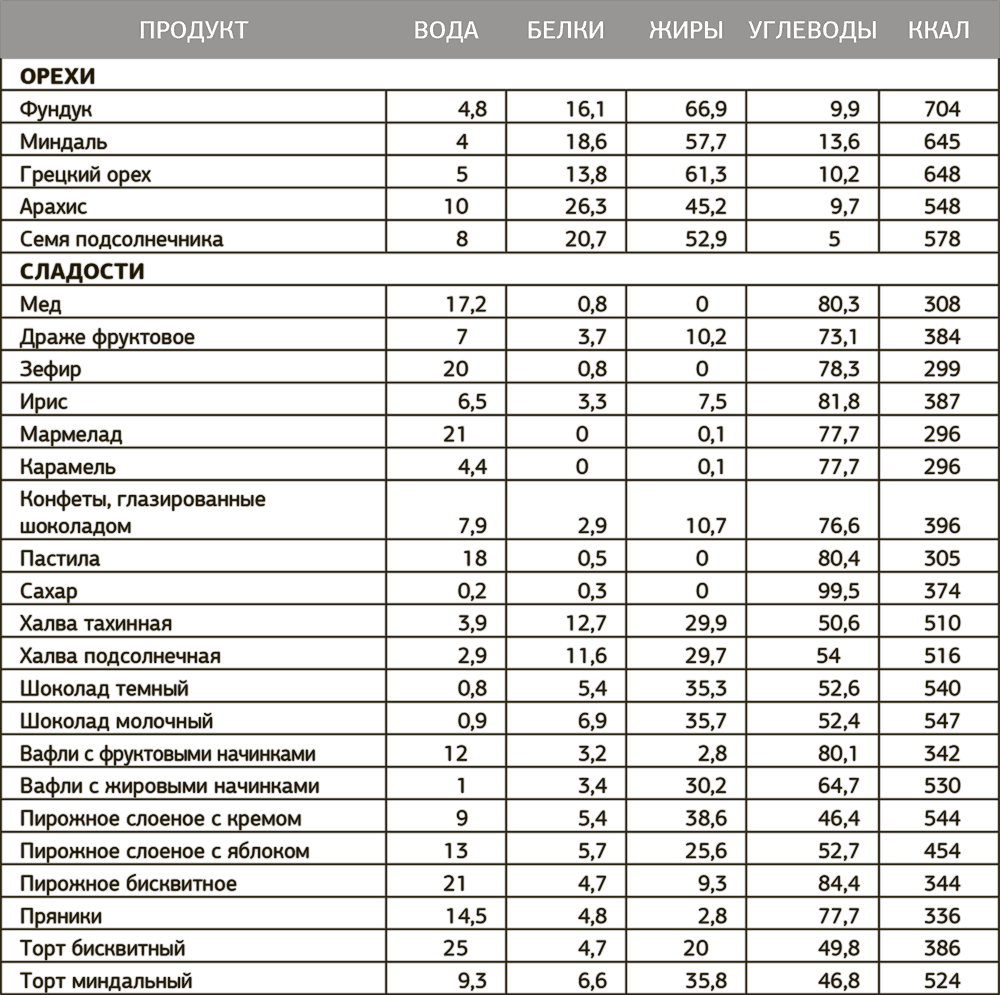Select the ВОДА column header
The image size is (1000, 995).
click(446, 30)
